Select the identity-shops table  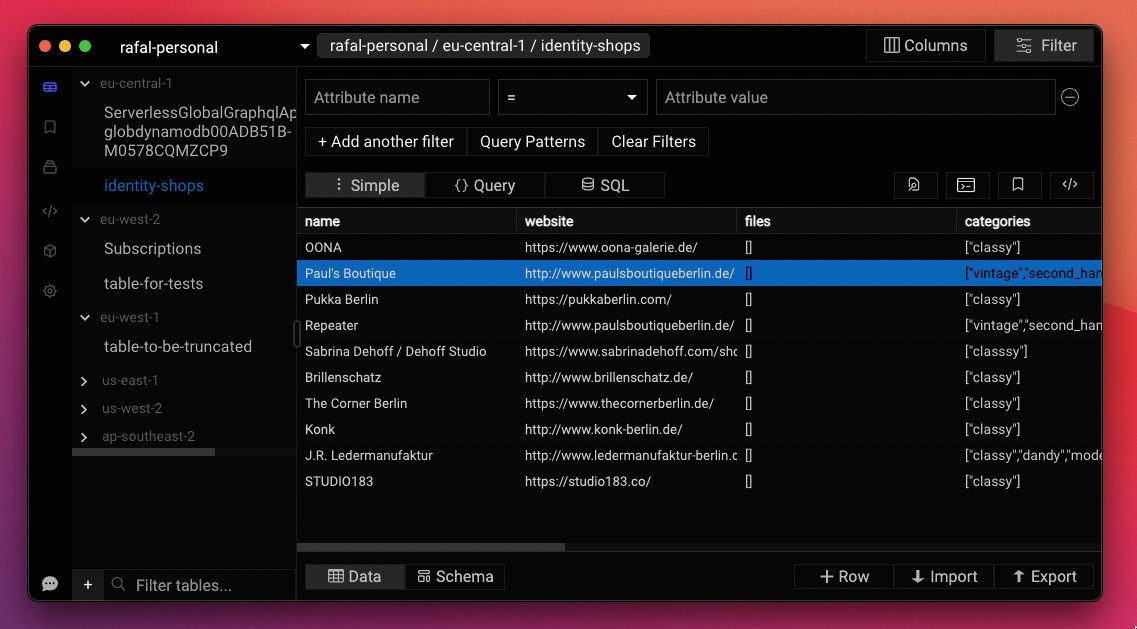pyautogui.click(x=154, y=186)
